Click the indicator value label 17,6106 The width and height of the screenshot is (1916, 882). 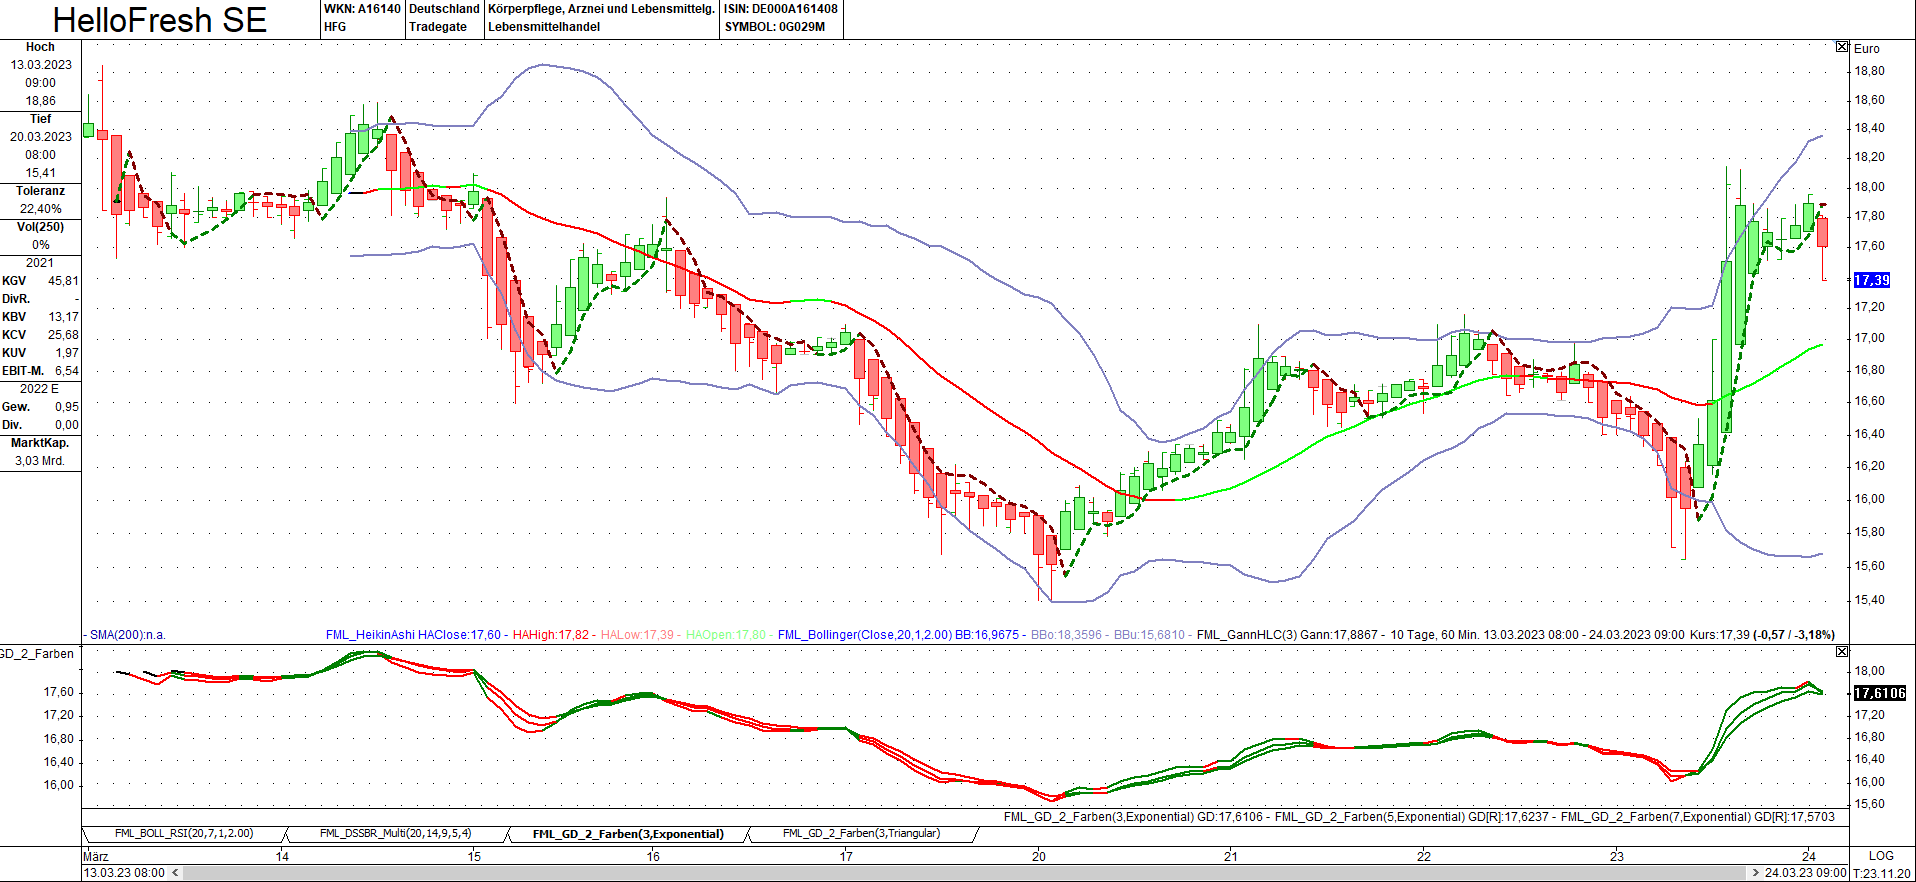point(1880,693)
